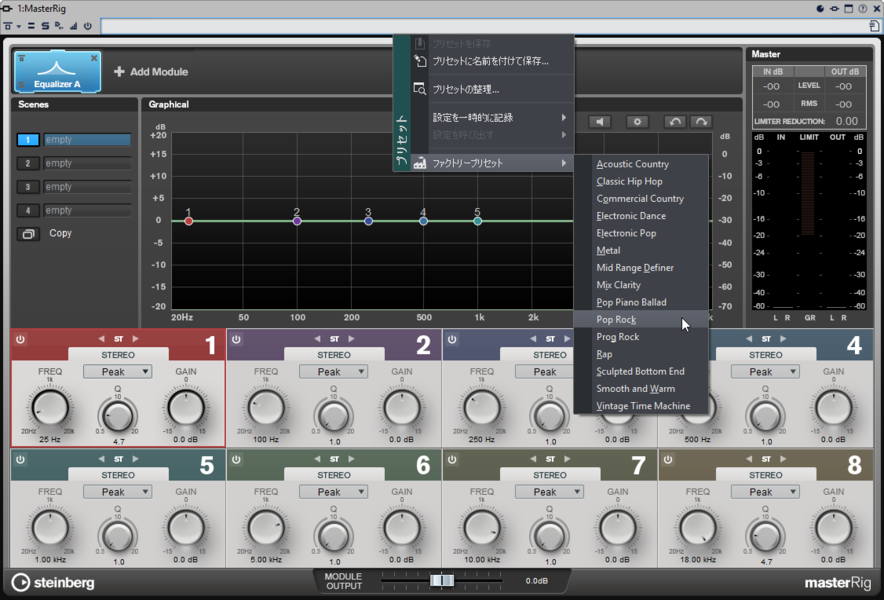This screenshot has width=884, height=600.
Task: Click band 8 previous channel mode arrow
Action: [749, 459]
